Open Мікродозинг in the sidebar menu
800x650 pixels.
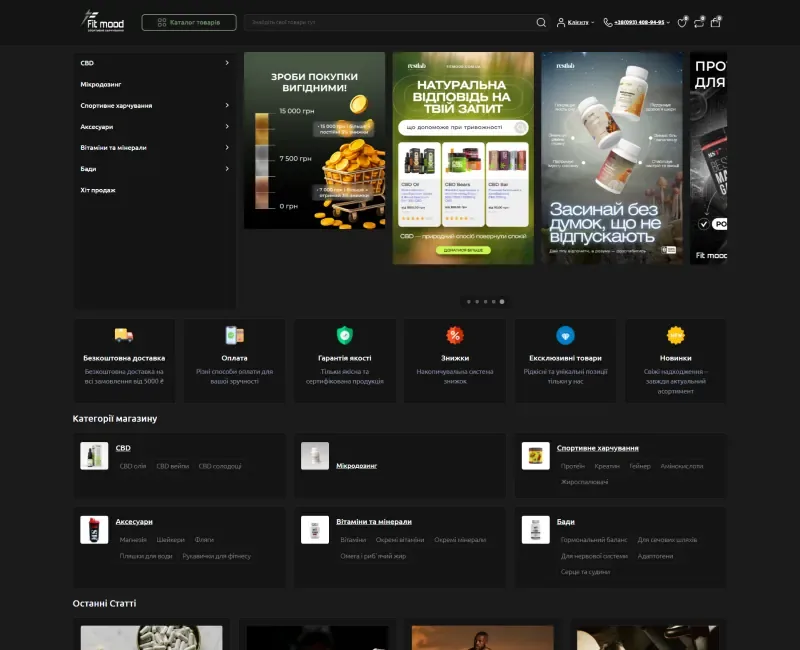pyautogui.click(x=101, y=84)
